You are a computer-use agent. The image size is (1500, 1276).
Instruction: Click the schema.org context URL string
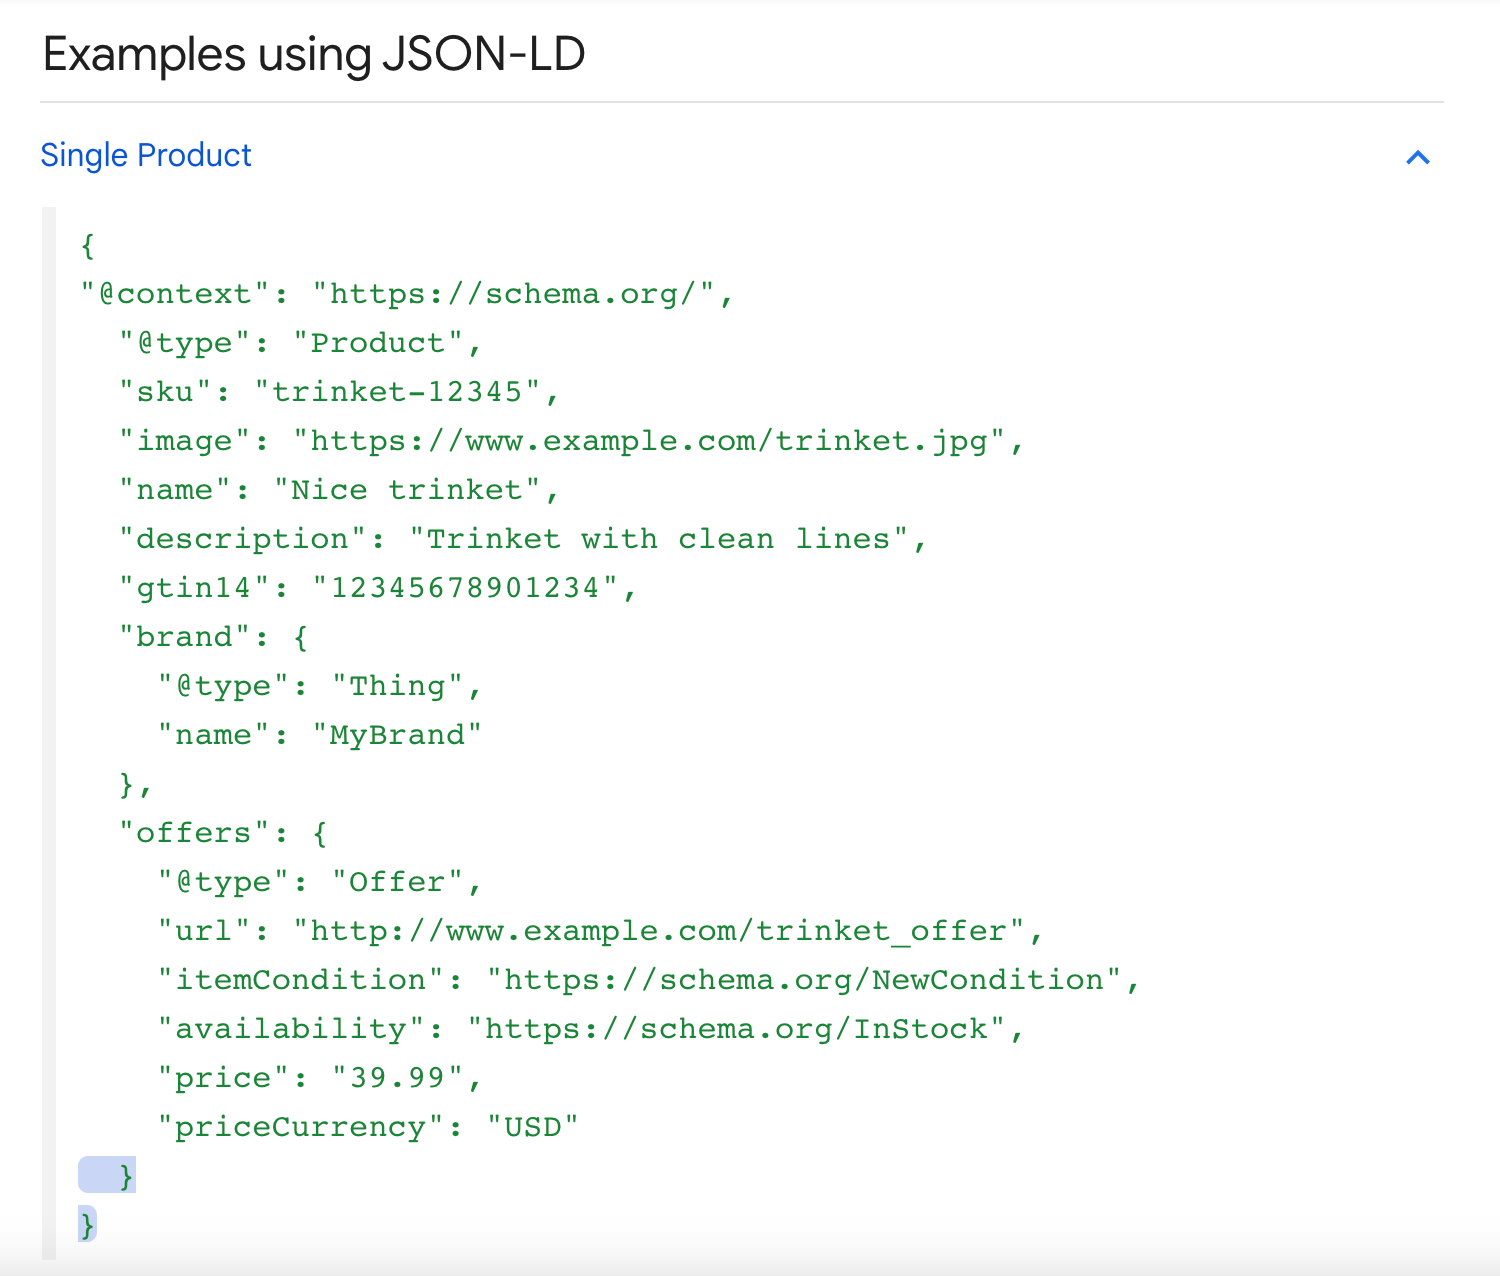pyautogui.click(x=513, y=294)
